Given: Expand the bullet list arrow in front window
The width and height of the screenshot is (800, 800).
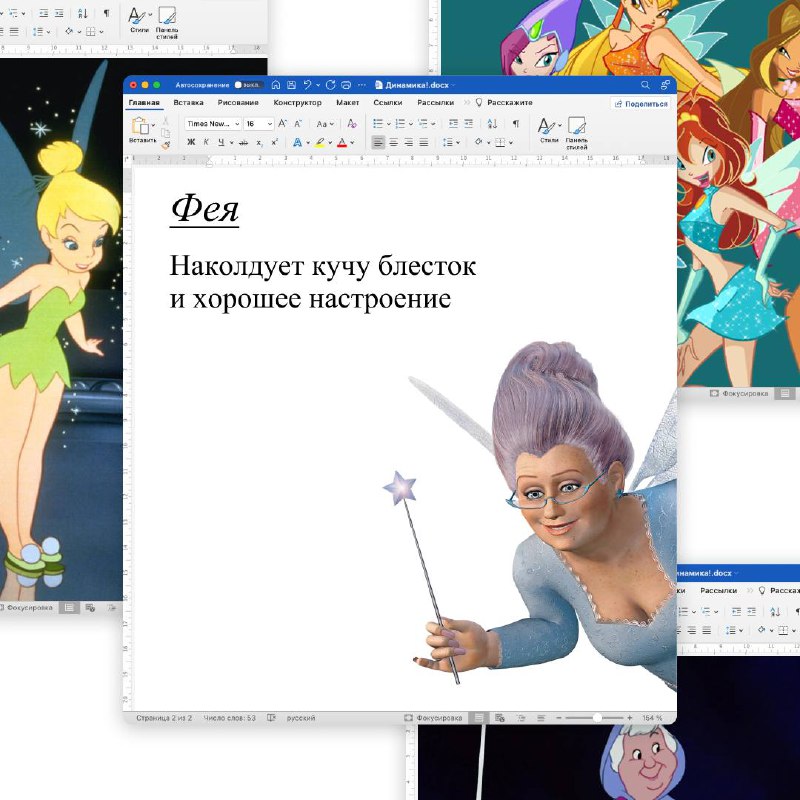Looking at the screenshot, I should 388,124.
